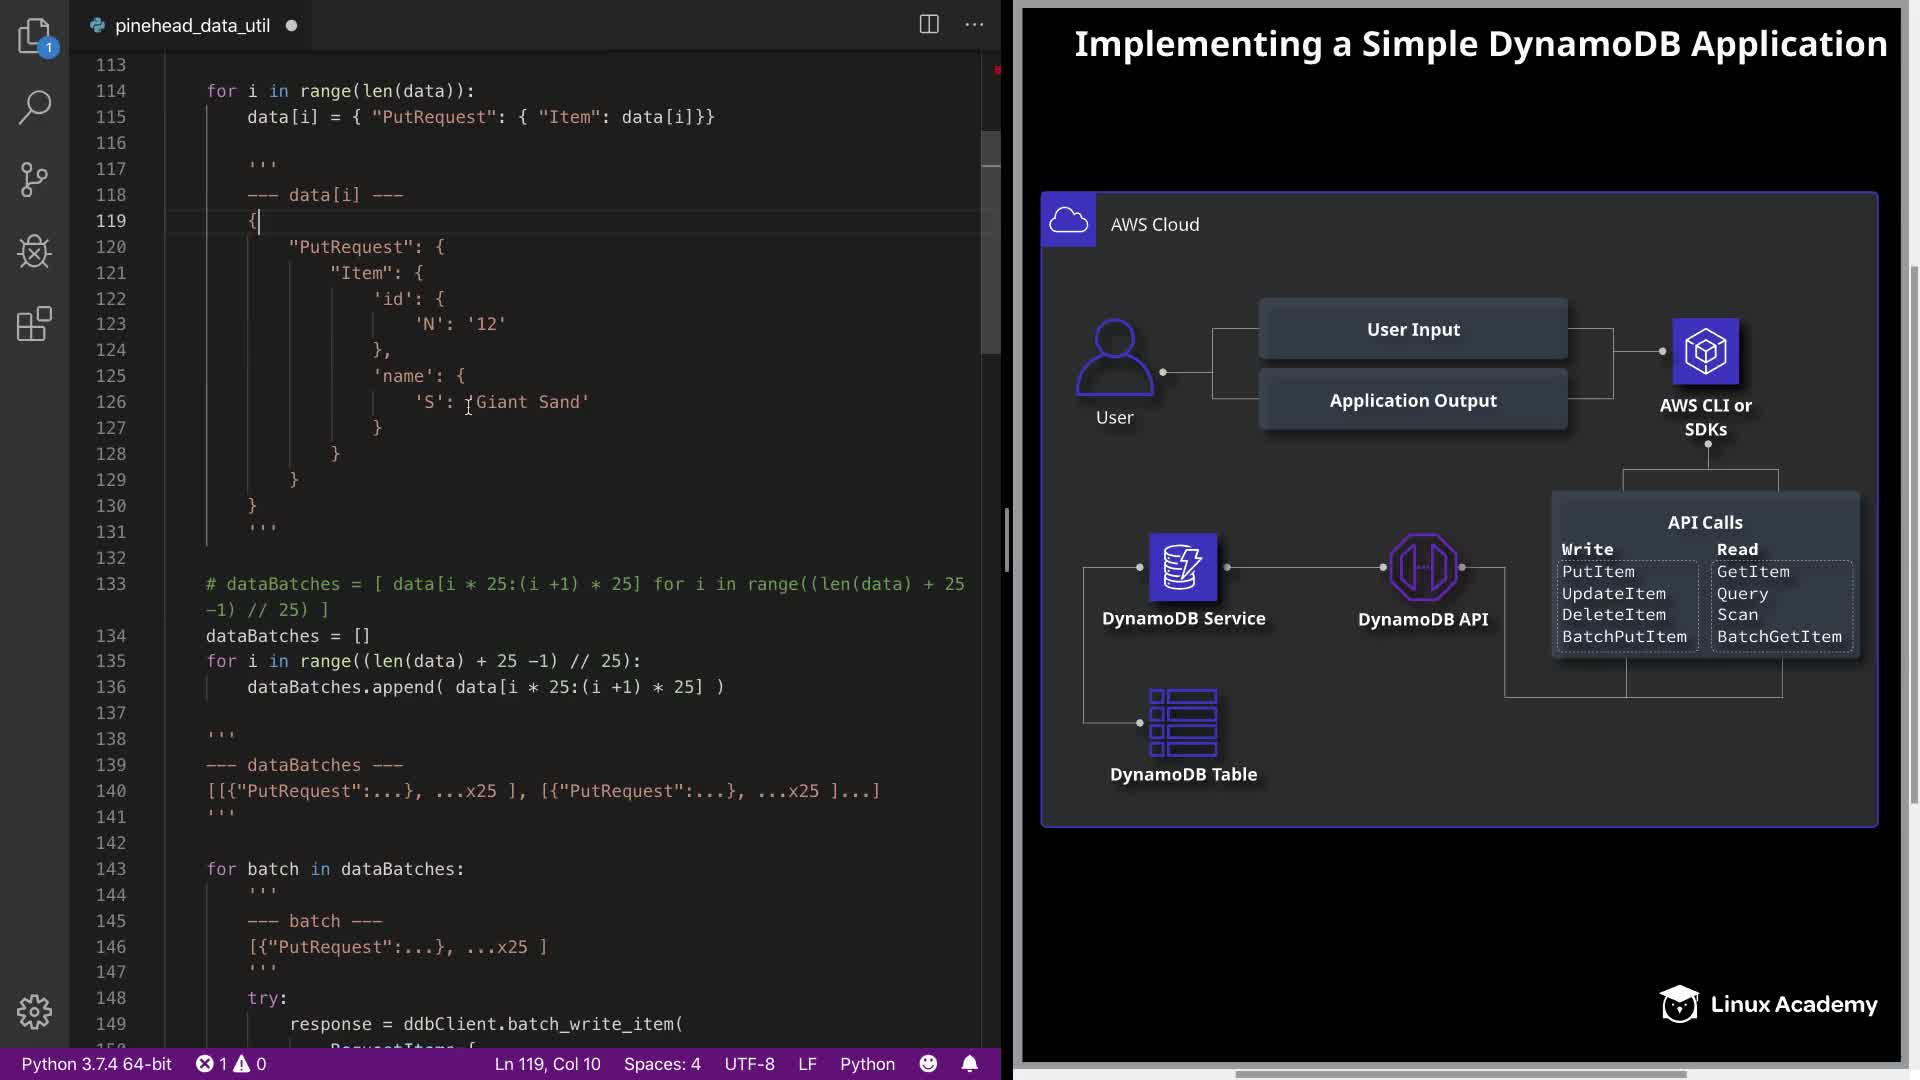Click the notifications bell icon

[969, 1064]
